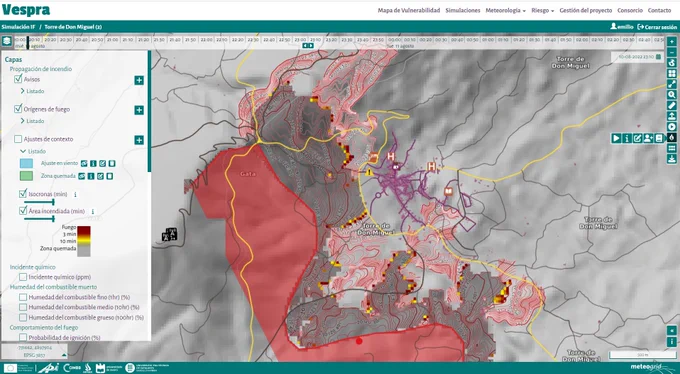
Task: Click the green Zona quemada swatch
Action: tap(26, 176)
